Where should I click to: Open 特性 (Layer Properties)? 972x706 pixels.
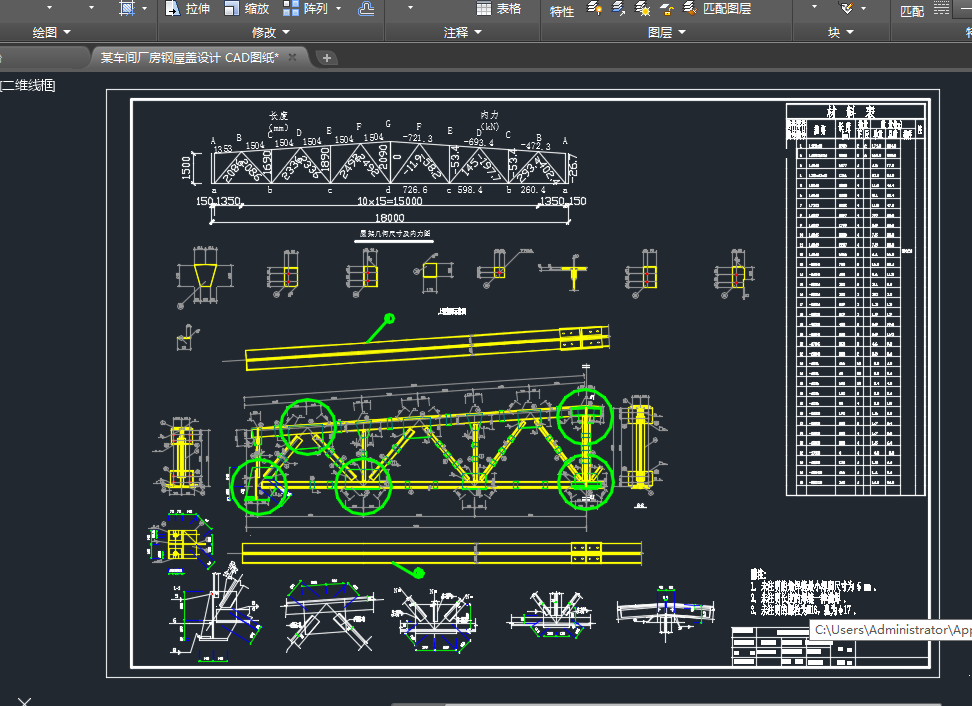(x=562, y=11)
